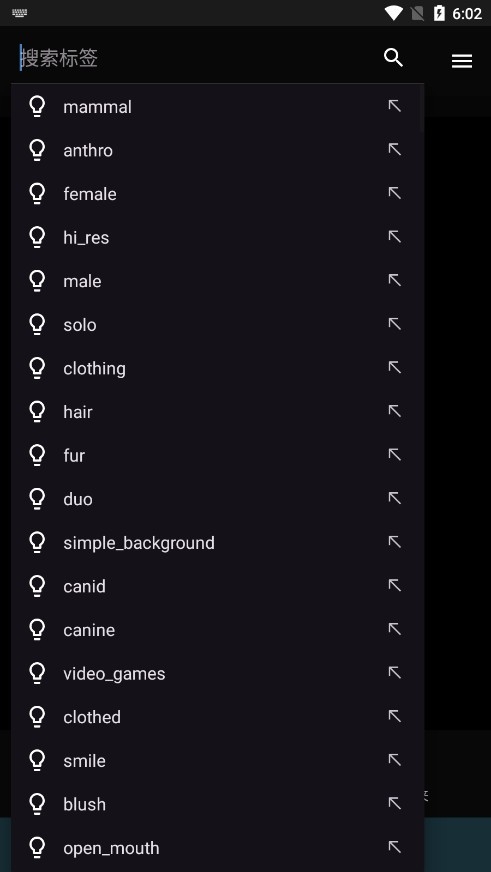Focus the 搜索标签 search field
491x872 pixels.
point(195,58)
